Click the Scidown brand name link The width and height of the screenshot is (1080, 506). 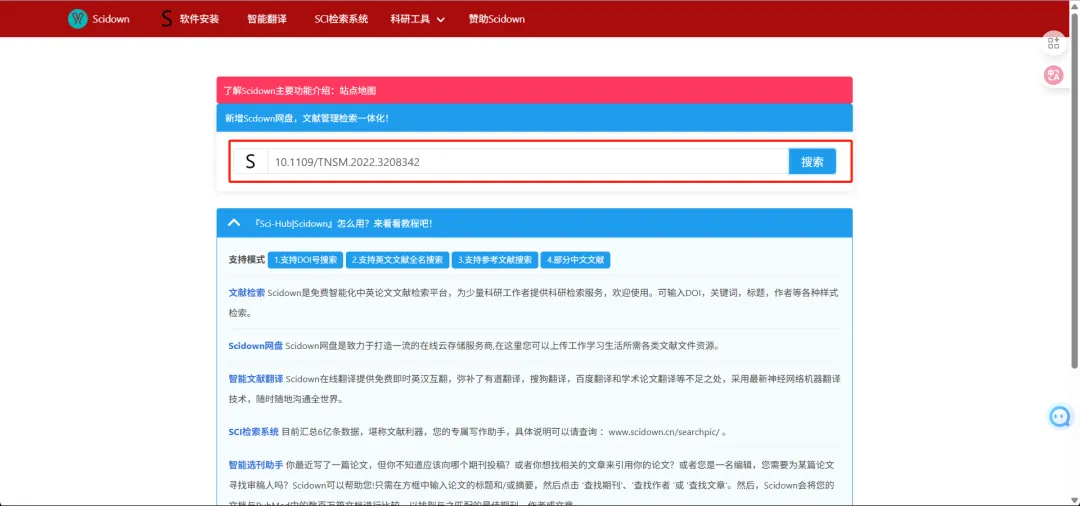coord(111,19)
